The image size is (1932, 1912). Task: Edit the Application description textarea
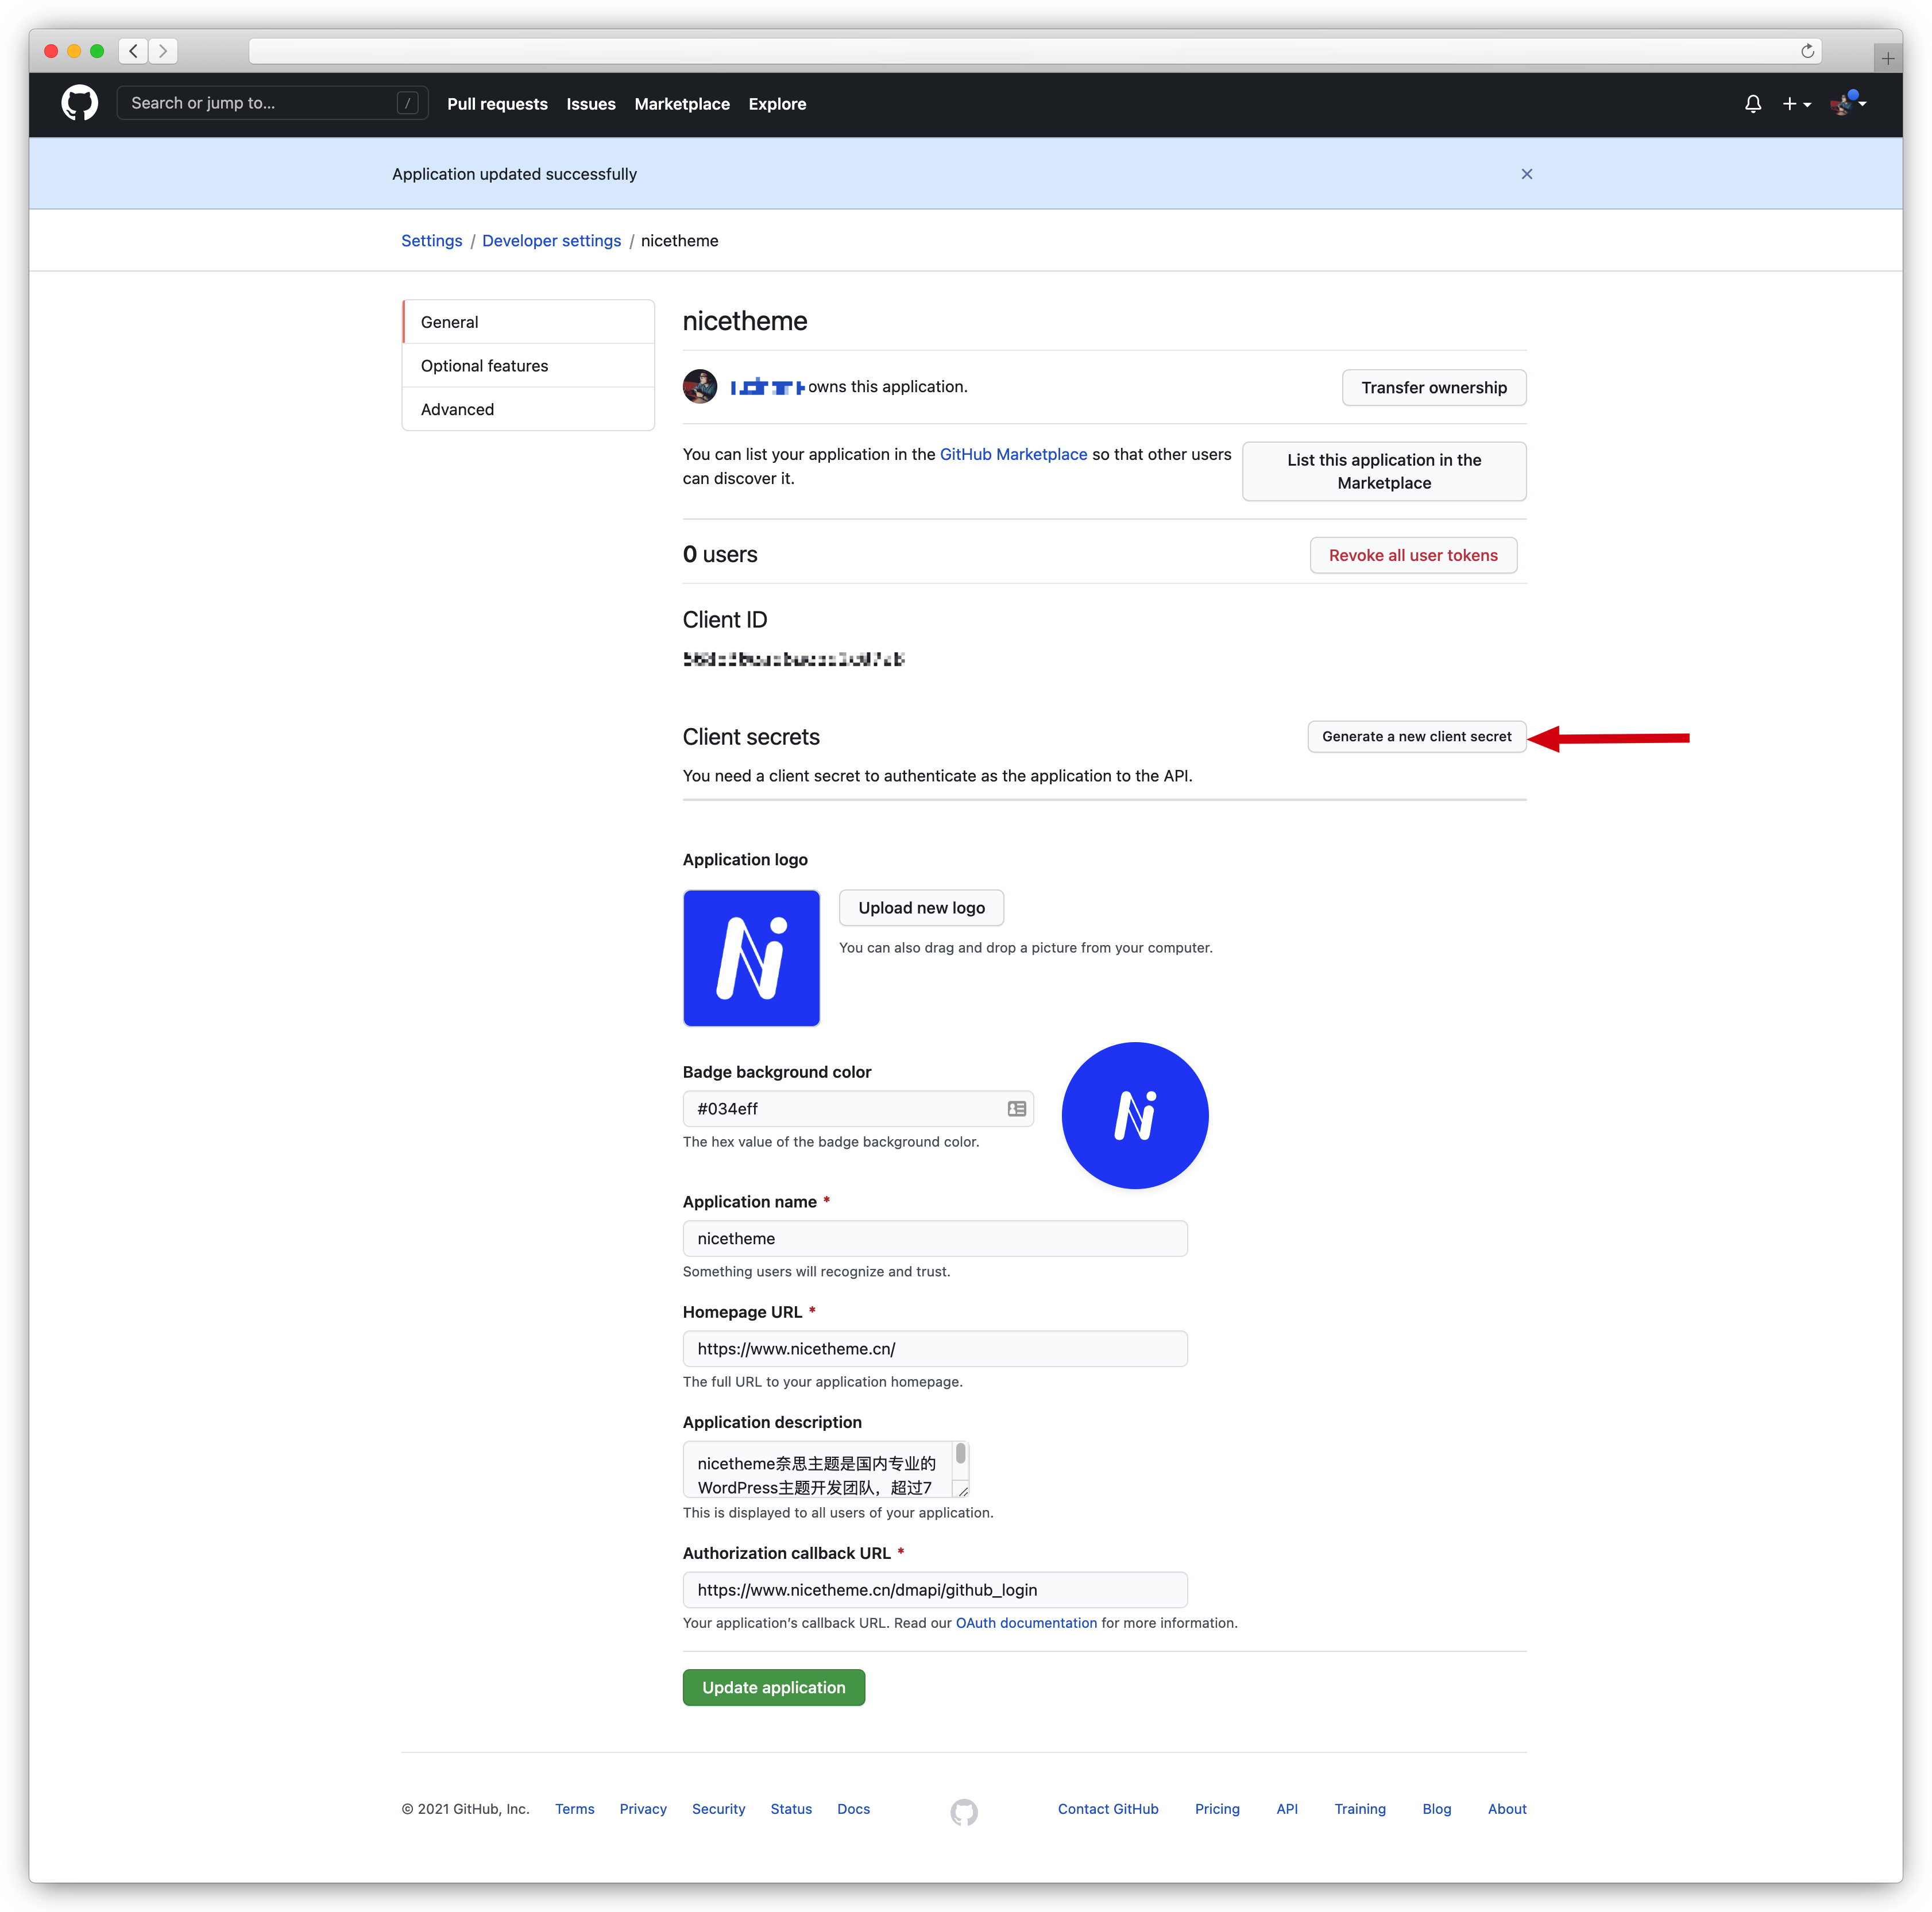click(x=826, y=1470)
